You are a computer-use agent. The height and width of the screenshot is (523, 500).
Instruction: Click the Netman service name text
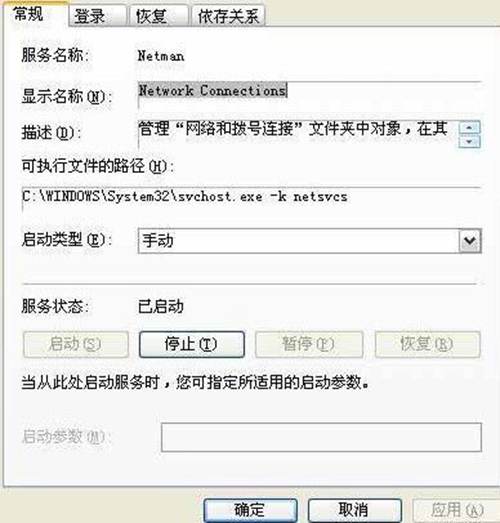click(161, 56)
